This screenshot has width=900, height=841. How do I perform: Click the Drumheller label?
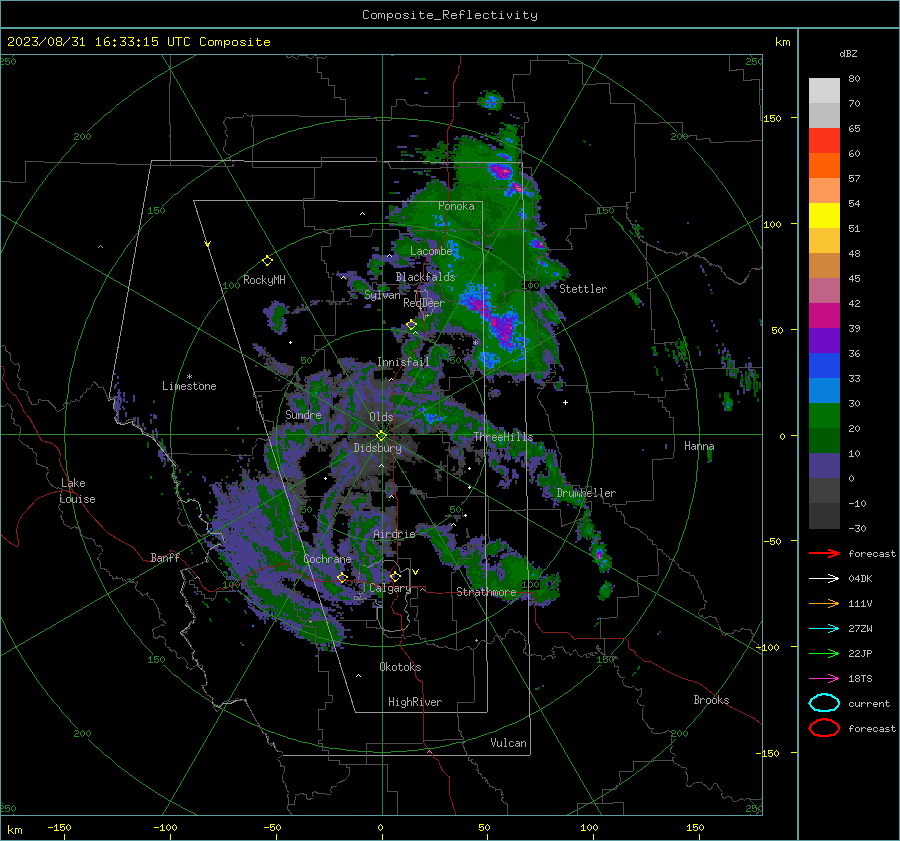pos(586,493)
